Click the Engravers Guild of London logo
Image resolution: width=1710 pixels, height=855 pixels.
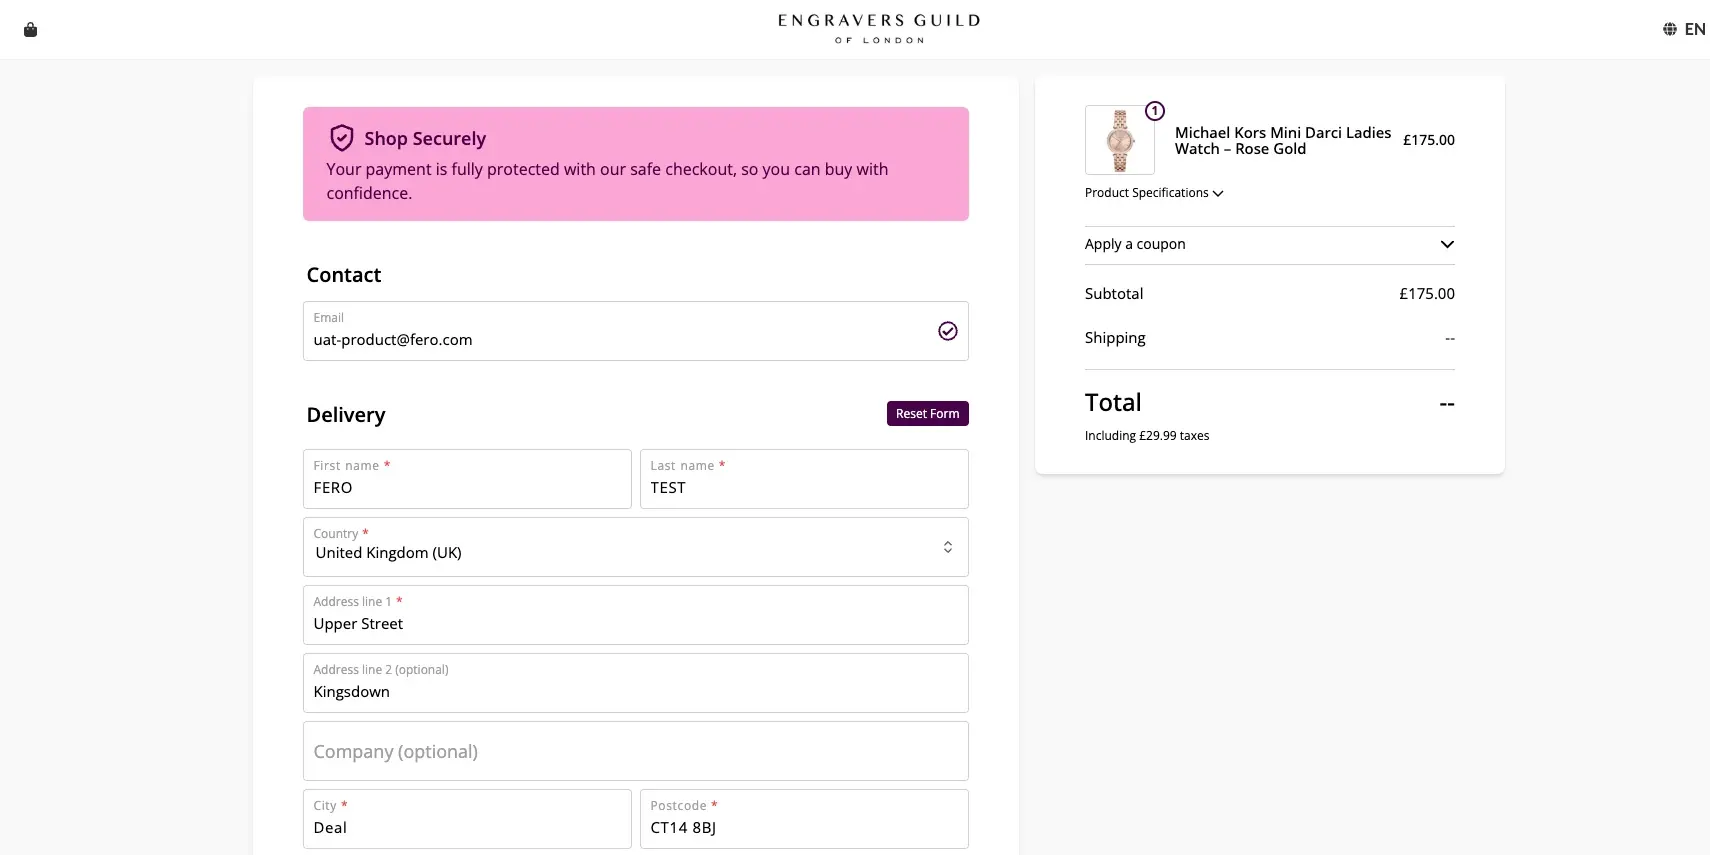pos(879,28)
